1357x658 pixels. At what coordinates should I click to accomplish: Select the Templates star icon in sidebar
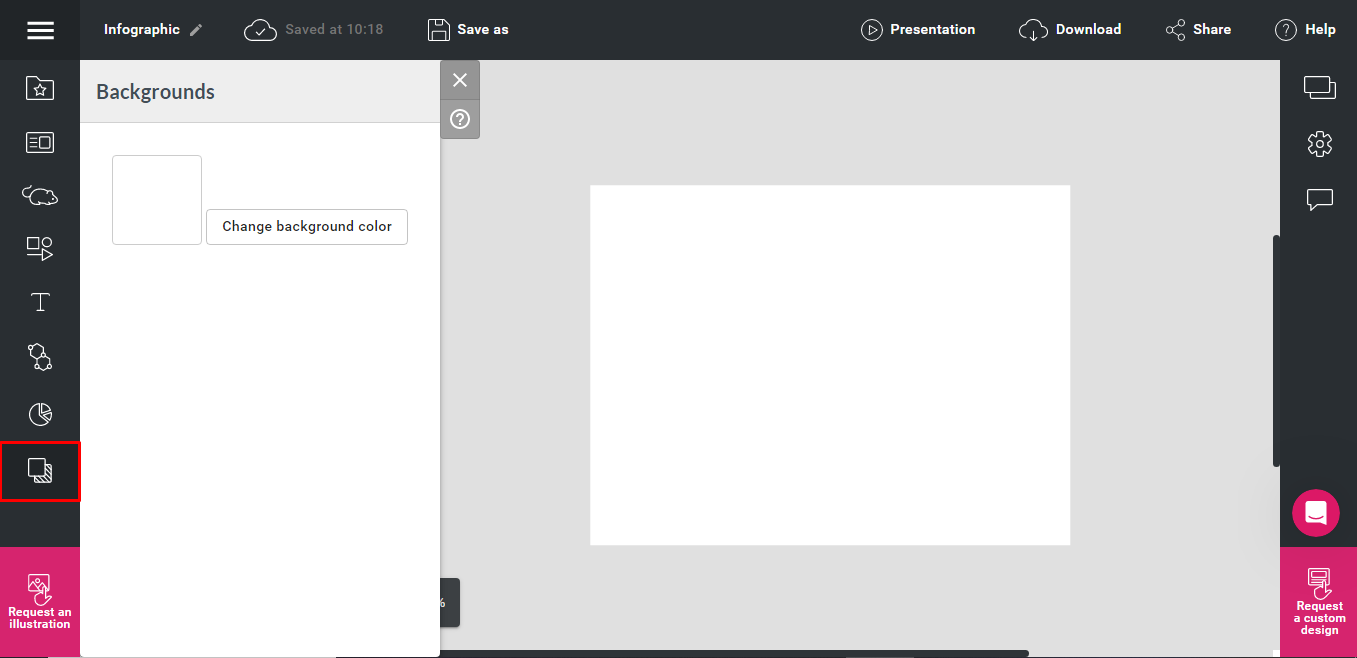(x=40, y=88)
